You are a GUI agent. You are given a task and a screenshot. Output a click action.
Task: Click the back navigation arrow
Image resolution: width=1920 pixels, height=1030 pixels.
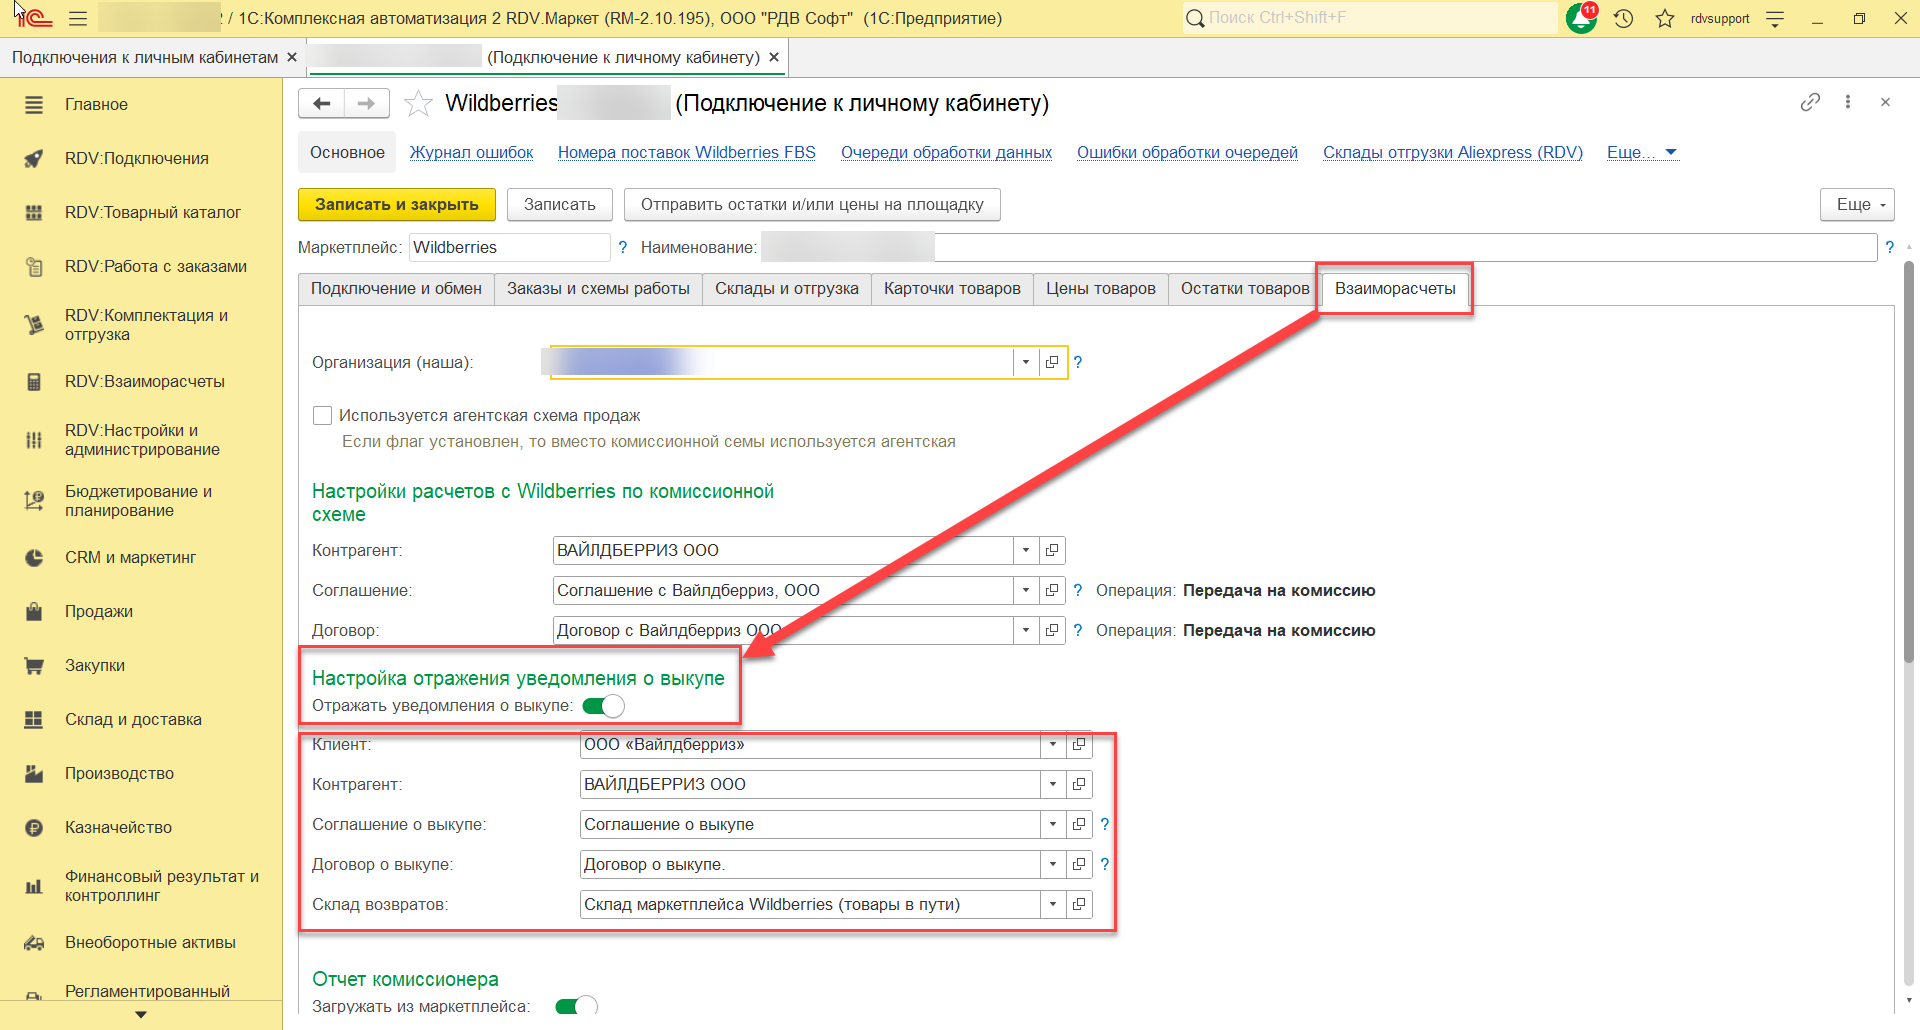[x=321, y=103]
